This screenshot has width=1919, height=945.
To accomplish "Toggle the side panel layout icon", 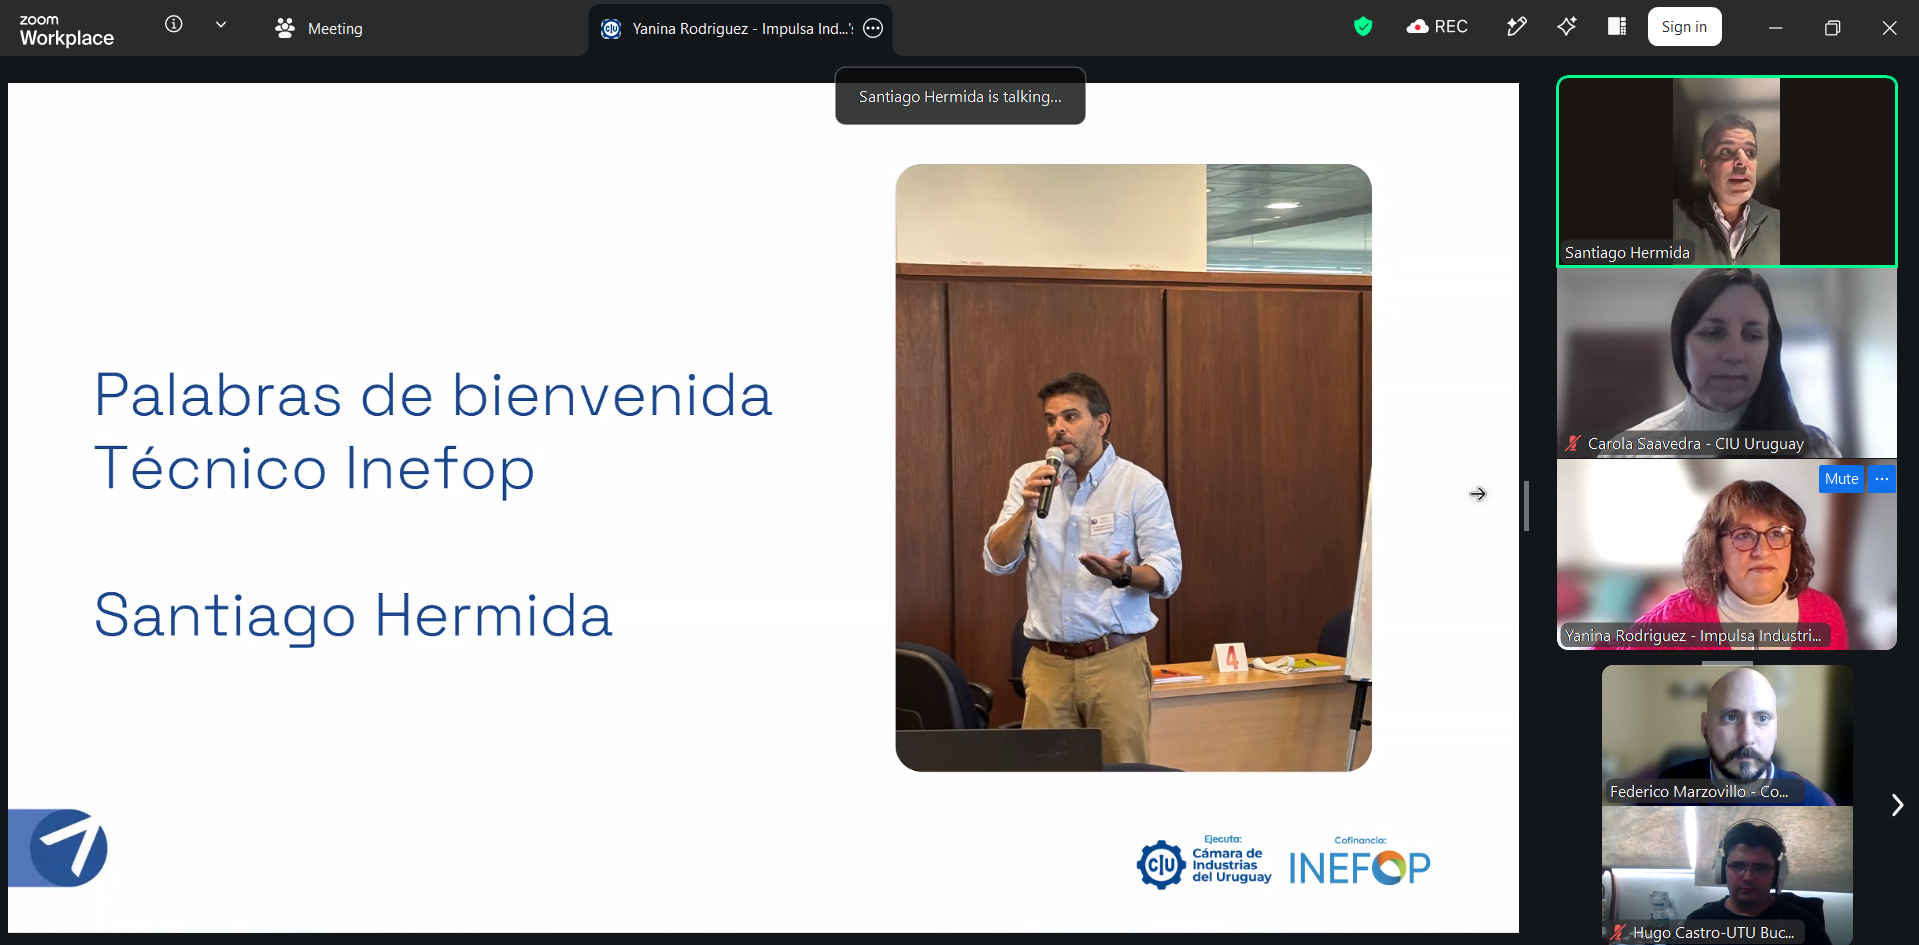I will point(1617,27).
